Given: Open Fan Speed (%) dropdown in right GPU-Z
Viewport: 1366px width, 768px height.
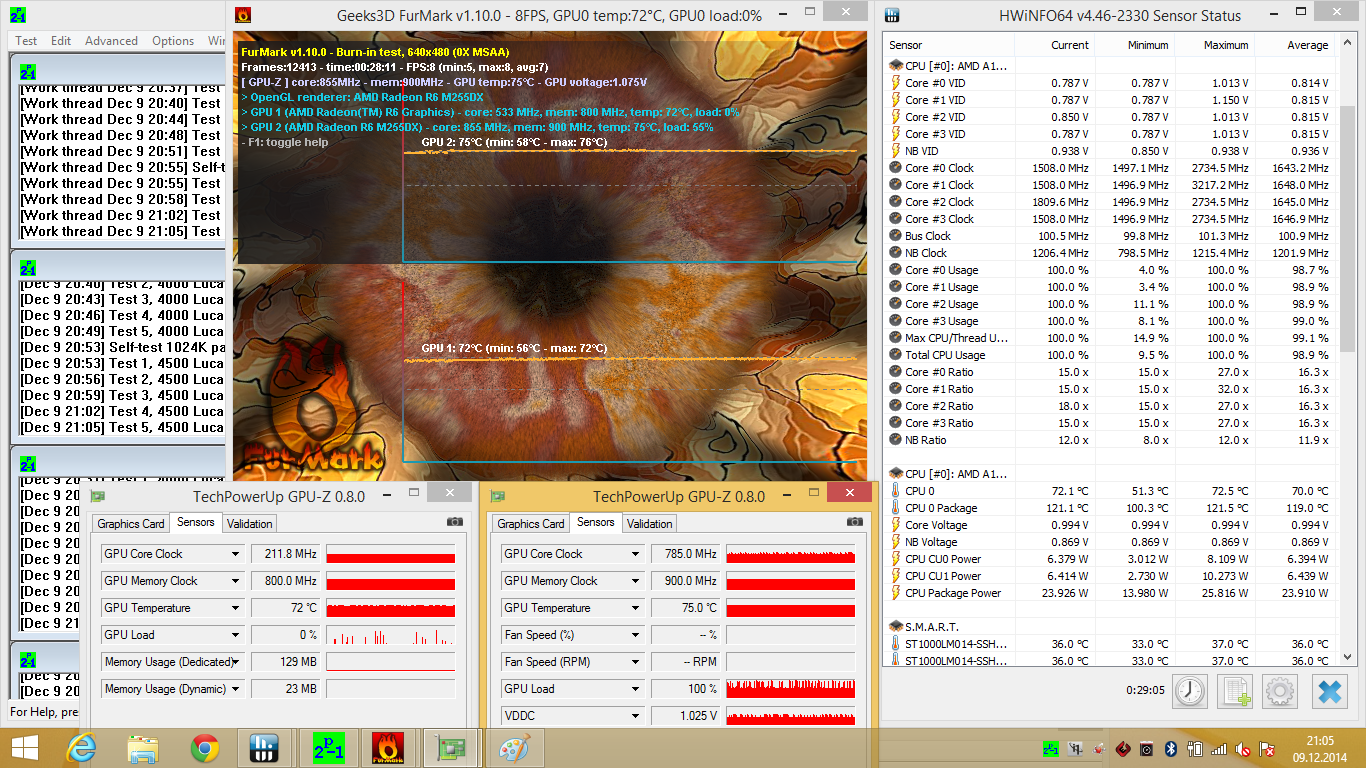Looking at the screenshot, I should coord(636,635).
